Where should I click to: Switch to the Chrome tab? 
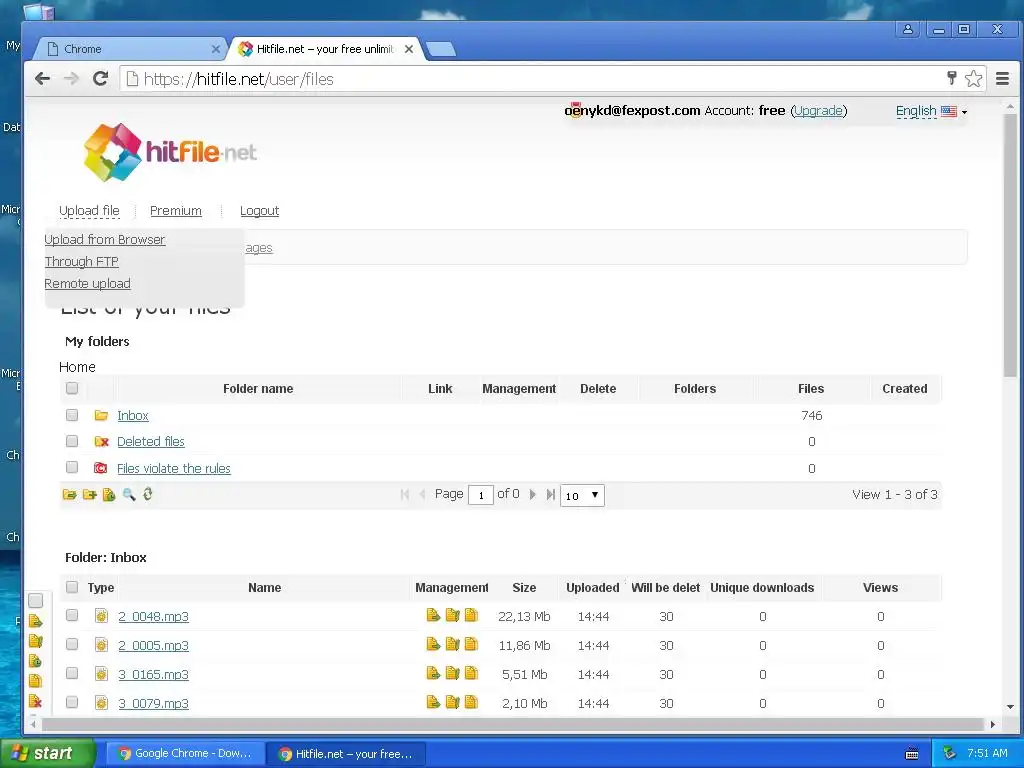pos(129,49)
